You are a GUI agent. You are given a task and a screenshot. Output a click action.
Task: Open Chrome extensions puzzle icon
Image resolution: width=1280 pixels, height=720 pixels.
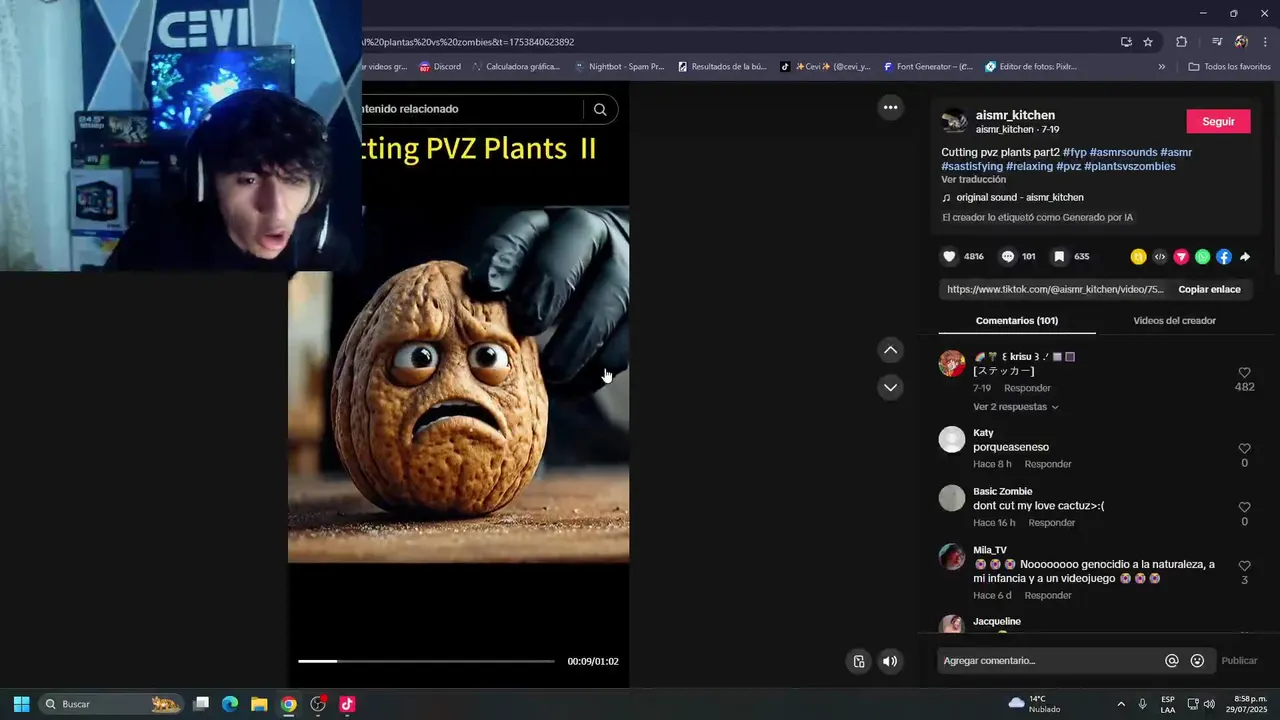click(1181, 42)
